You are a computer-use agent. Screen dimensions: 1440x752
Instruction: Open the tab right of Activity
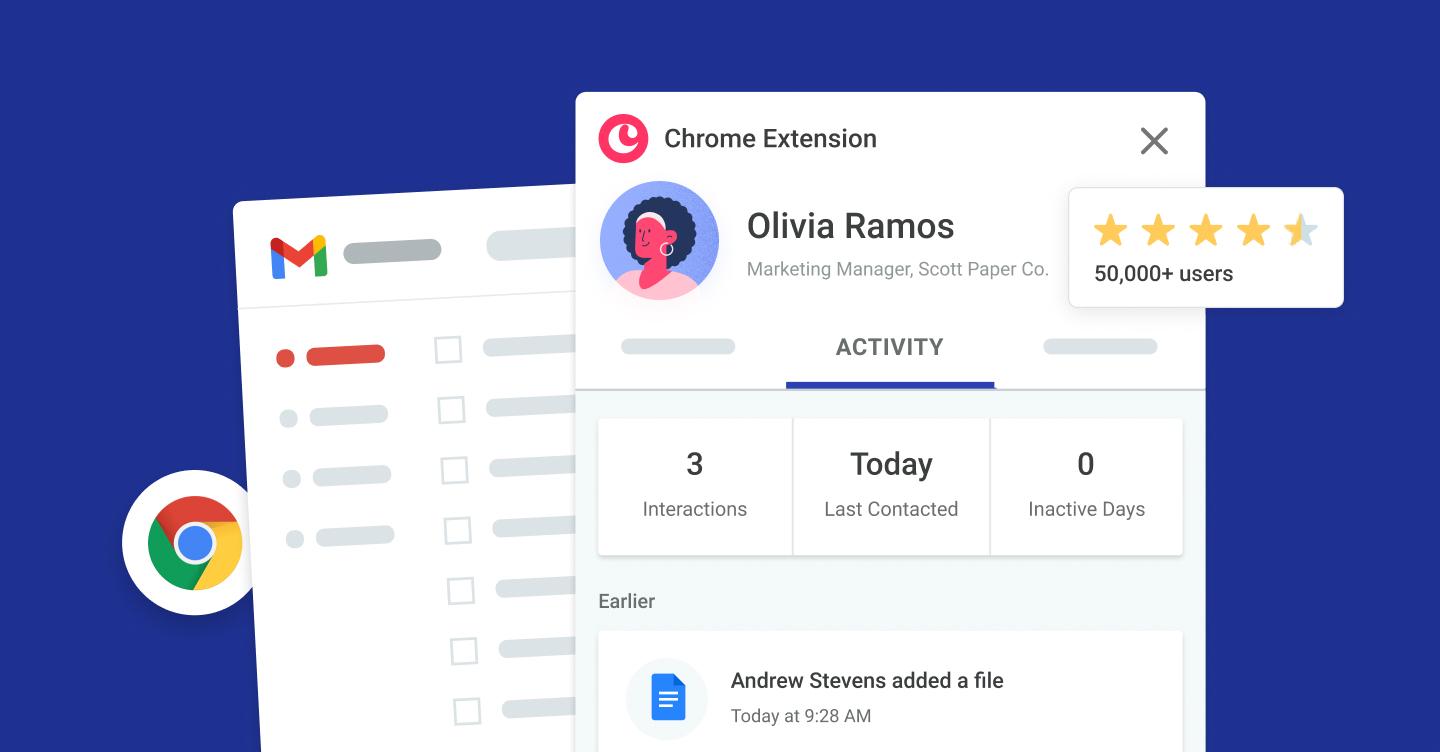click(x=1100, y=346)
